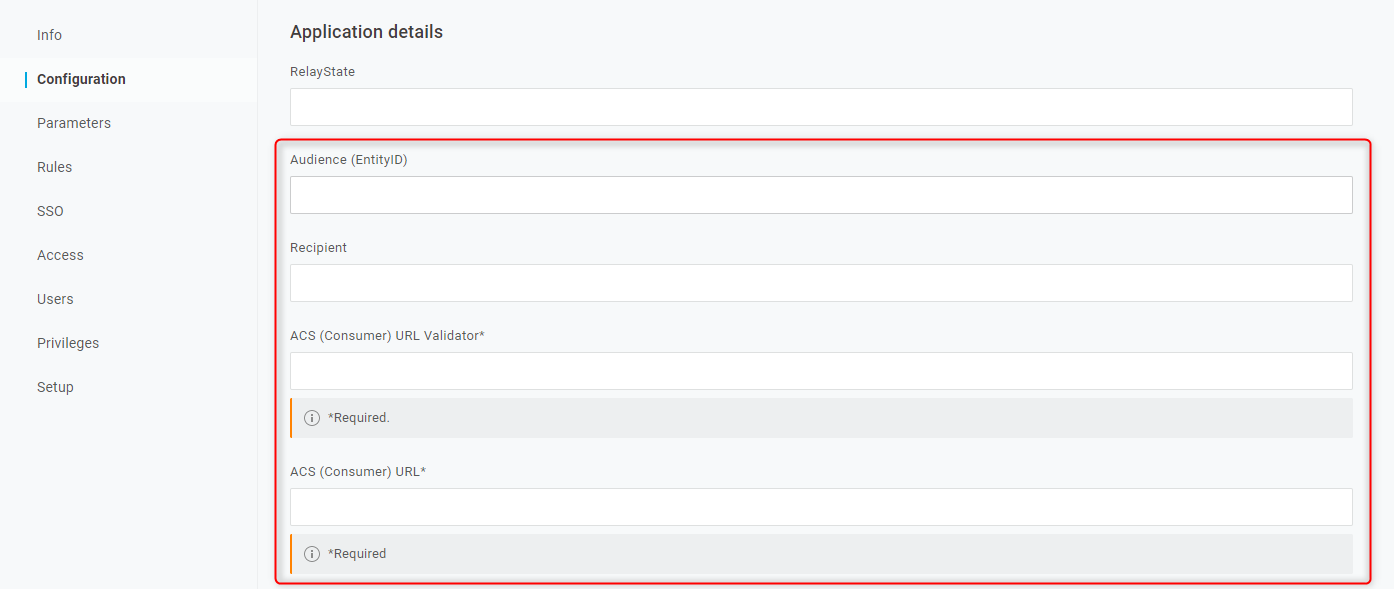Image resolution: width=1394 pixels, height=589 pixels.
Task: Open the Info section in the sidebar
Action: click(x=49, y=35)
